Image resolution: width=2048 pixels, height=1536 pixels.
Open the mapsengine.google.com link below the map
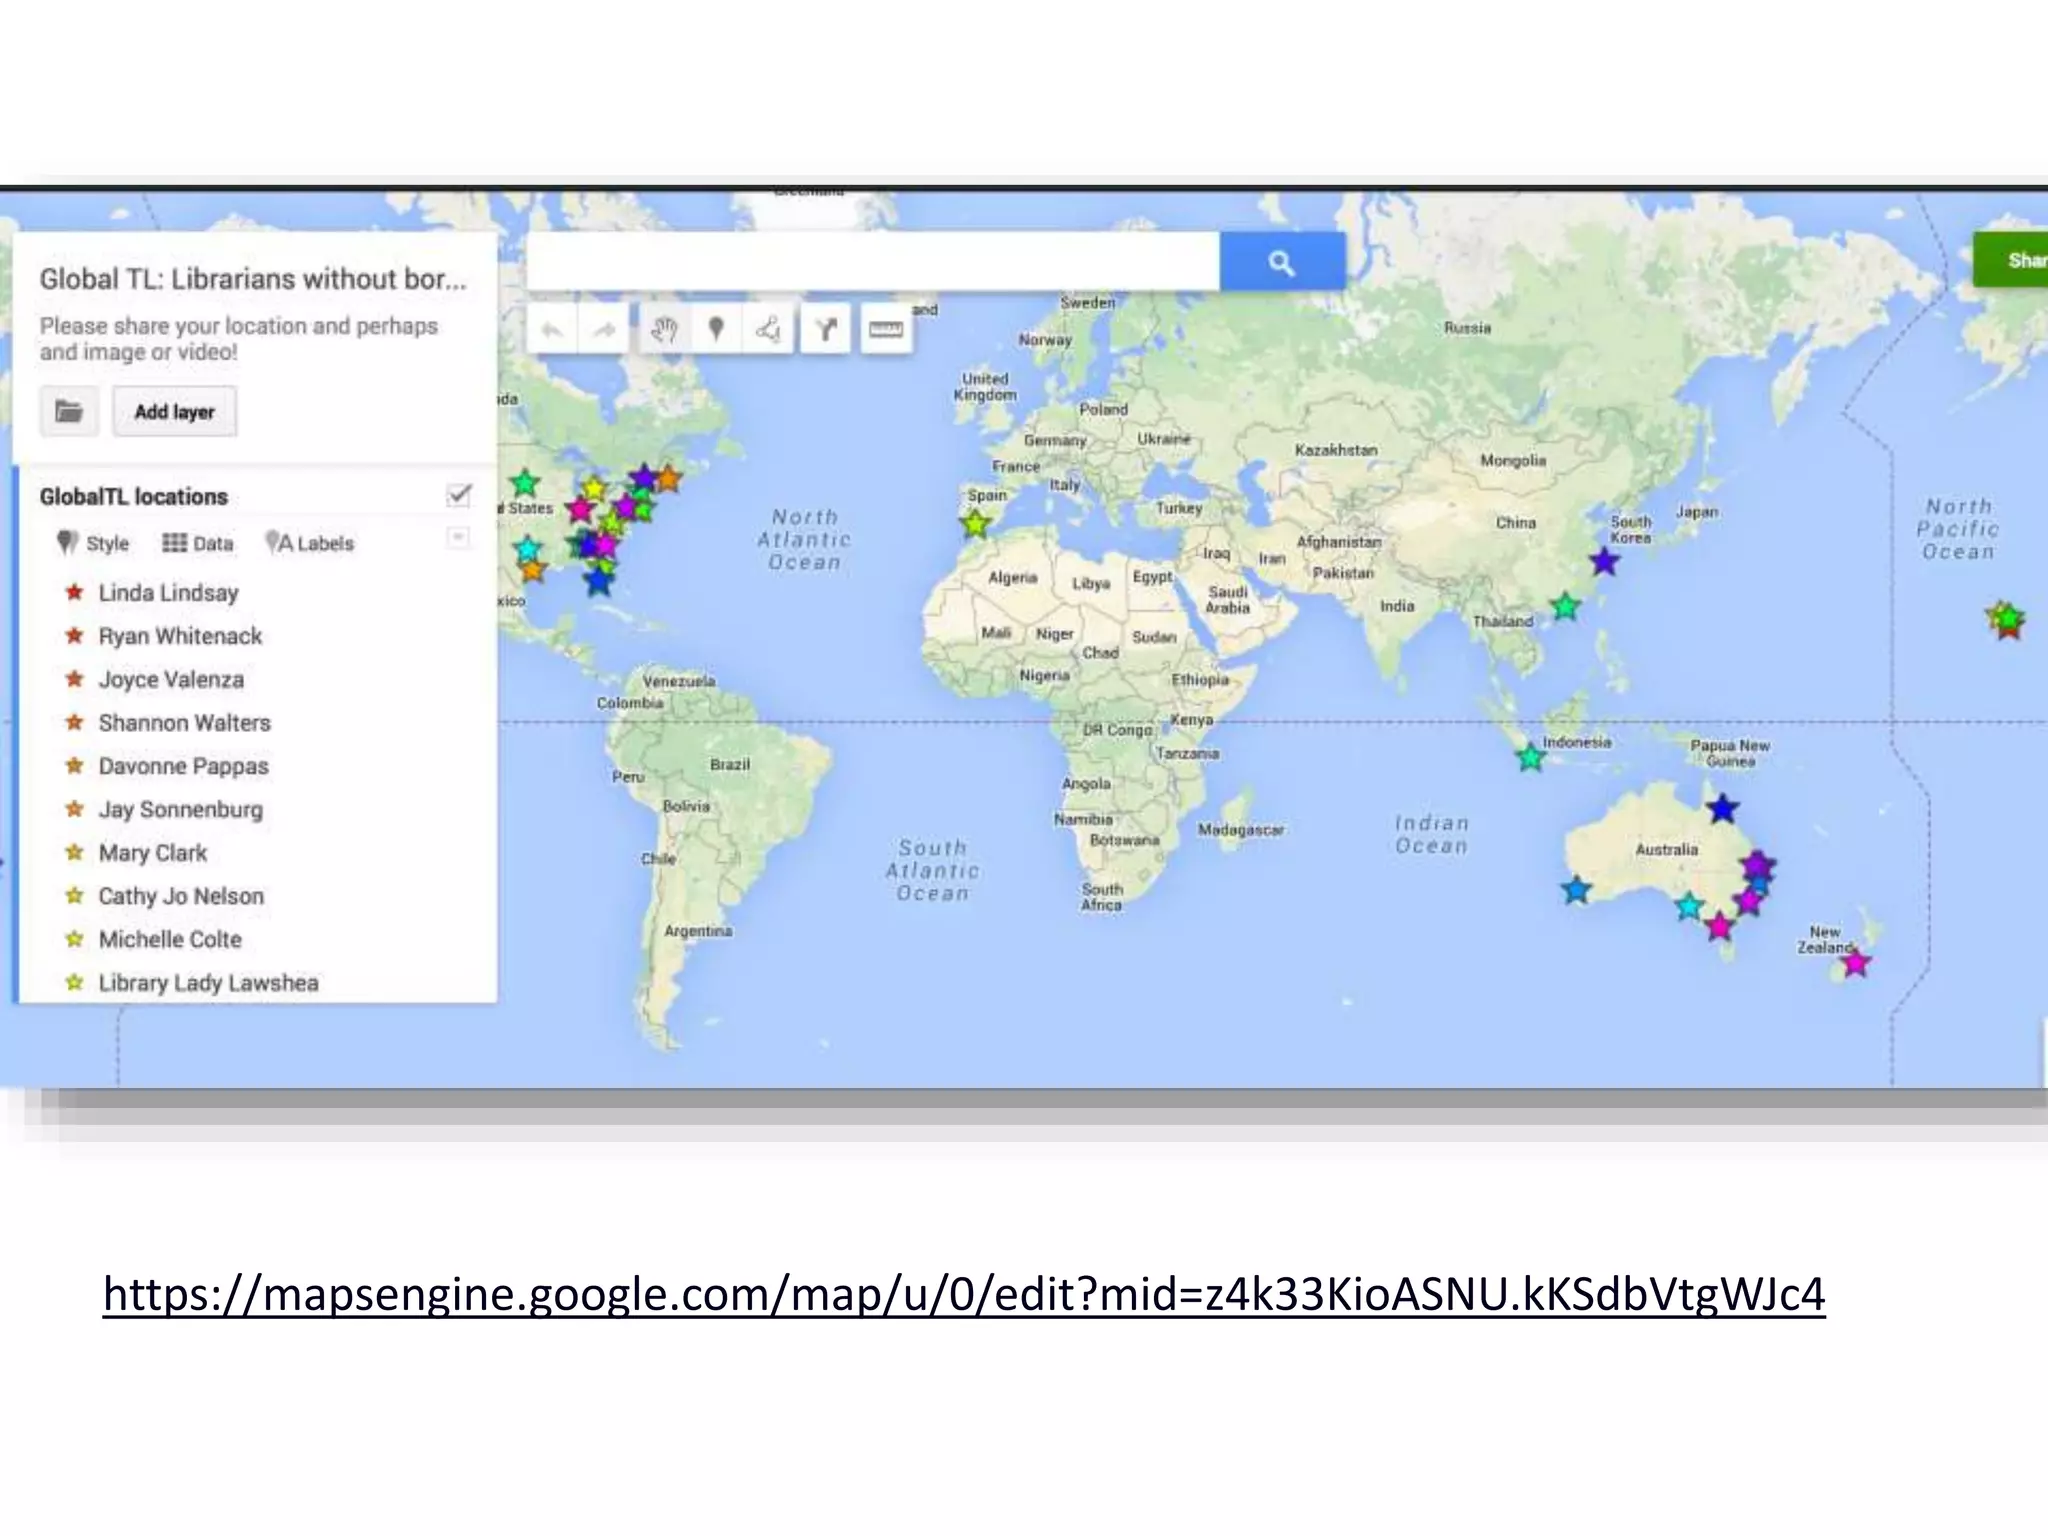point(964,1294)
